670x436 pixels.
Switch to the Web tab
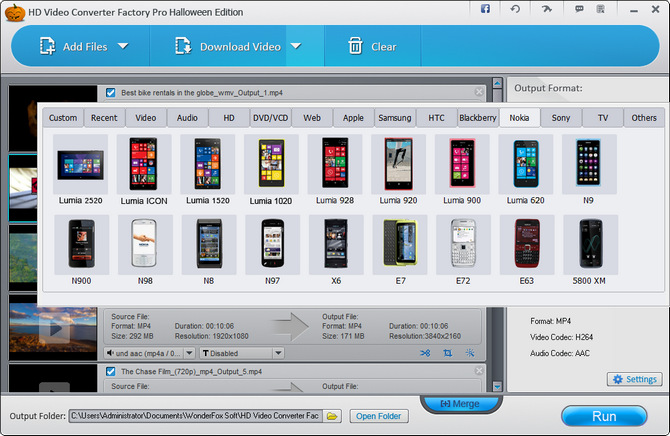point(312,118)
